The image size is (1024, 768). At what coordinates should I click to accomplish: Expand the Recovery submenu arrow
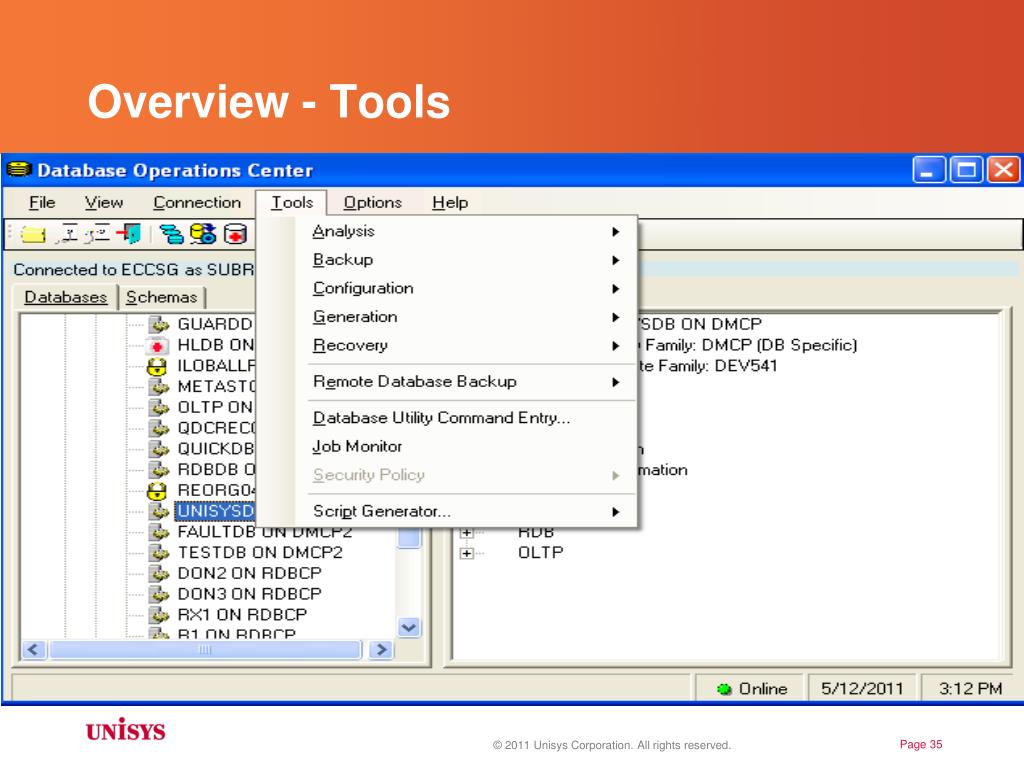pyautogui.click(x=615, y=345)
